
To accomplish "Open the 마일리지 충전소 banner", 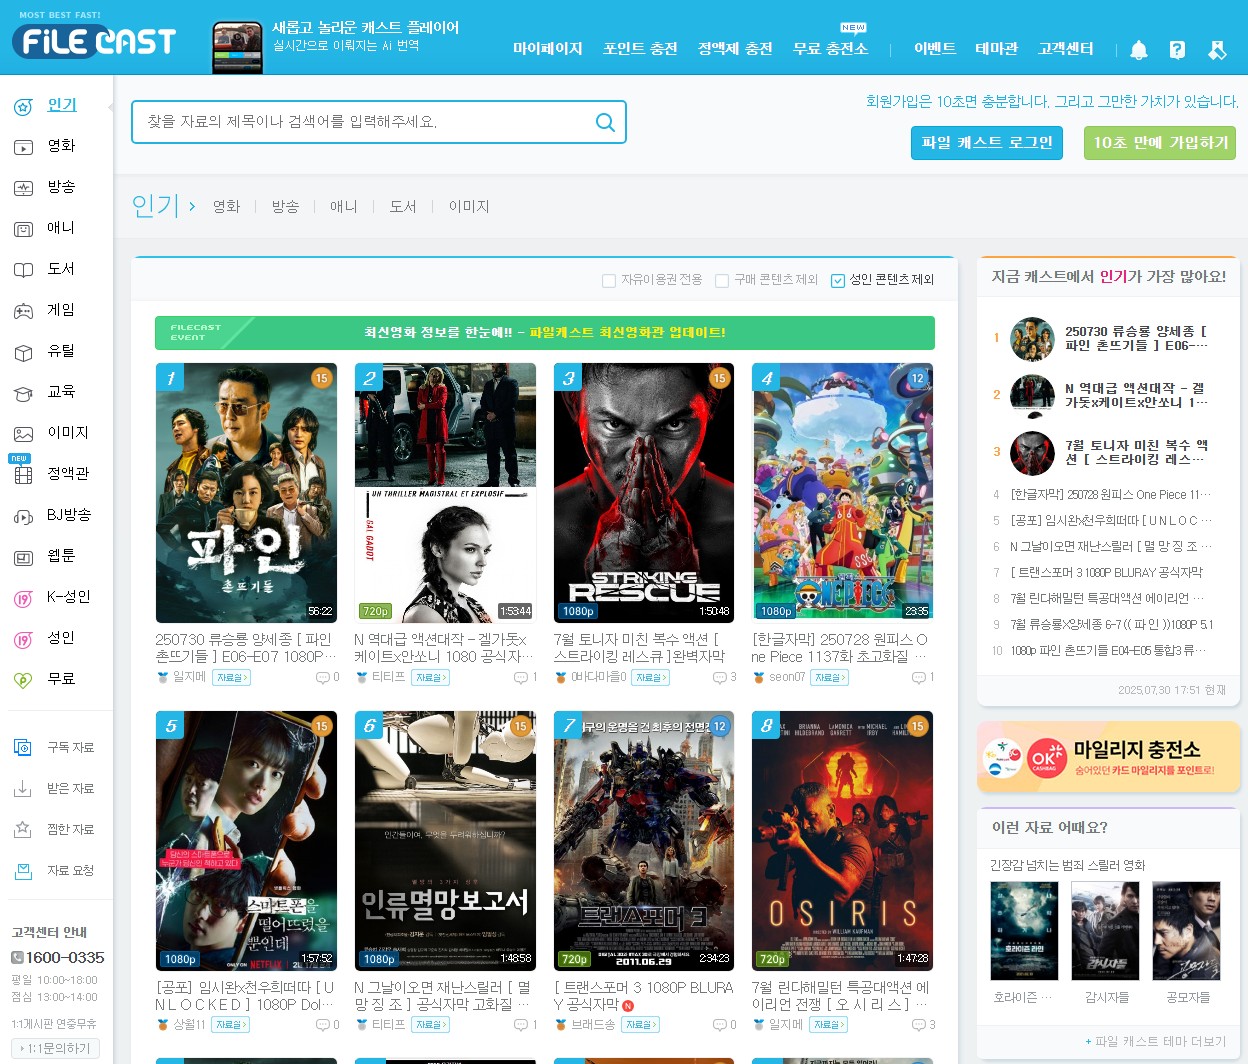I will [x=1108, y=757].
